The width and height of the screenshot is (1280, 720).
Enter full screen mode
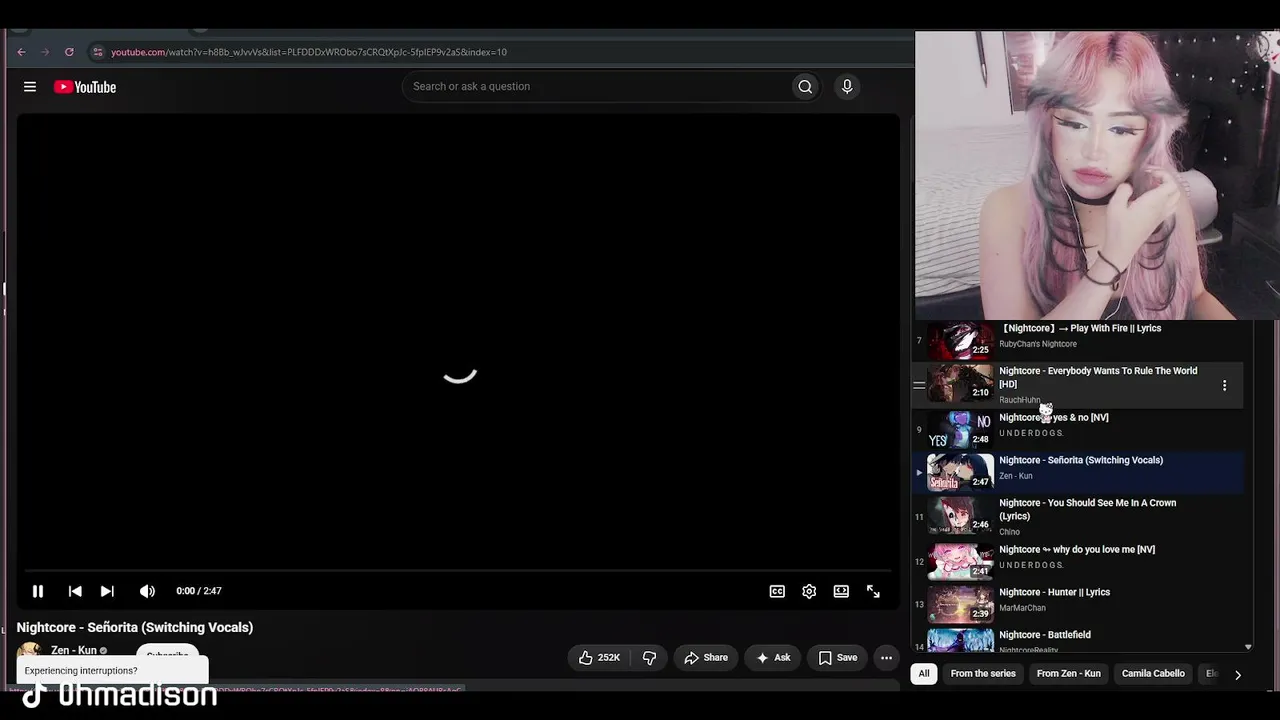pyautogui.click(x=873, y=591)
